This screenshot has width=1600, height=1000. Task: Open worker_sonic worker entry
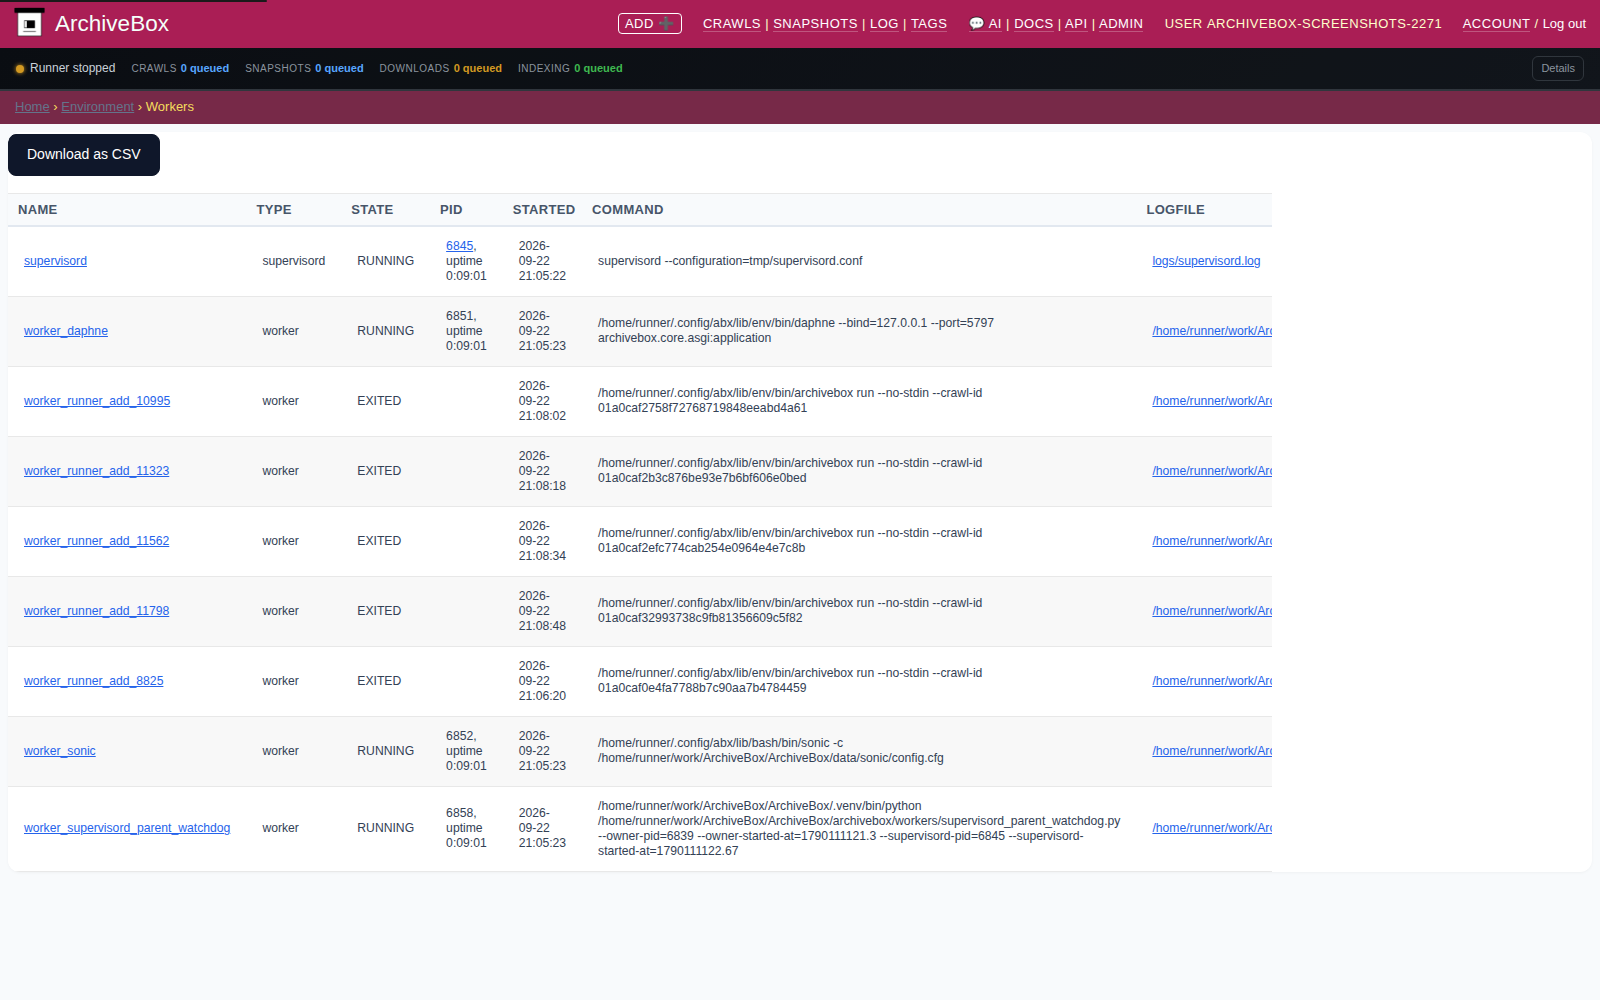tap(60, 751)
